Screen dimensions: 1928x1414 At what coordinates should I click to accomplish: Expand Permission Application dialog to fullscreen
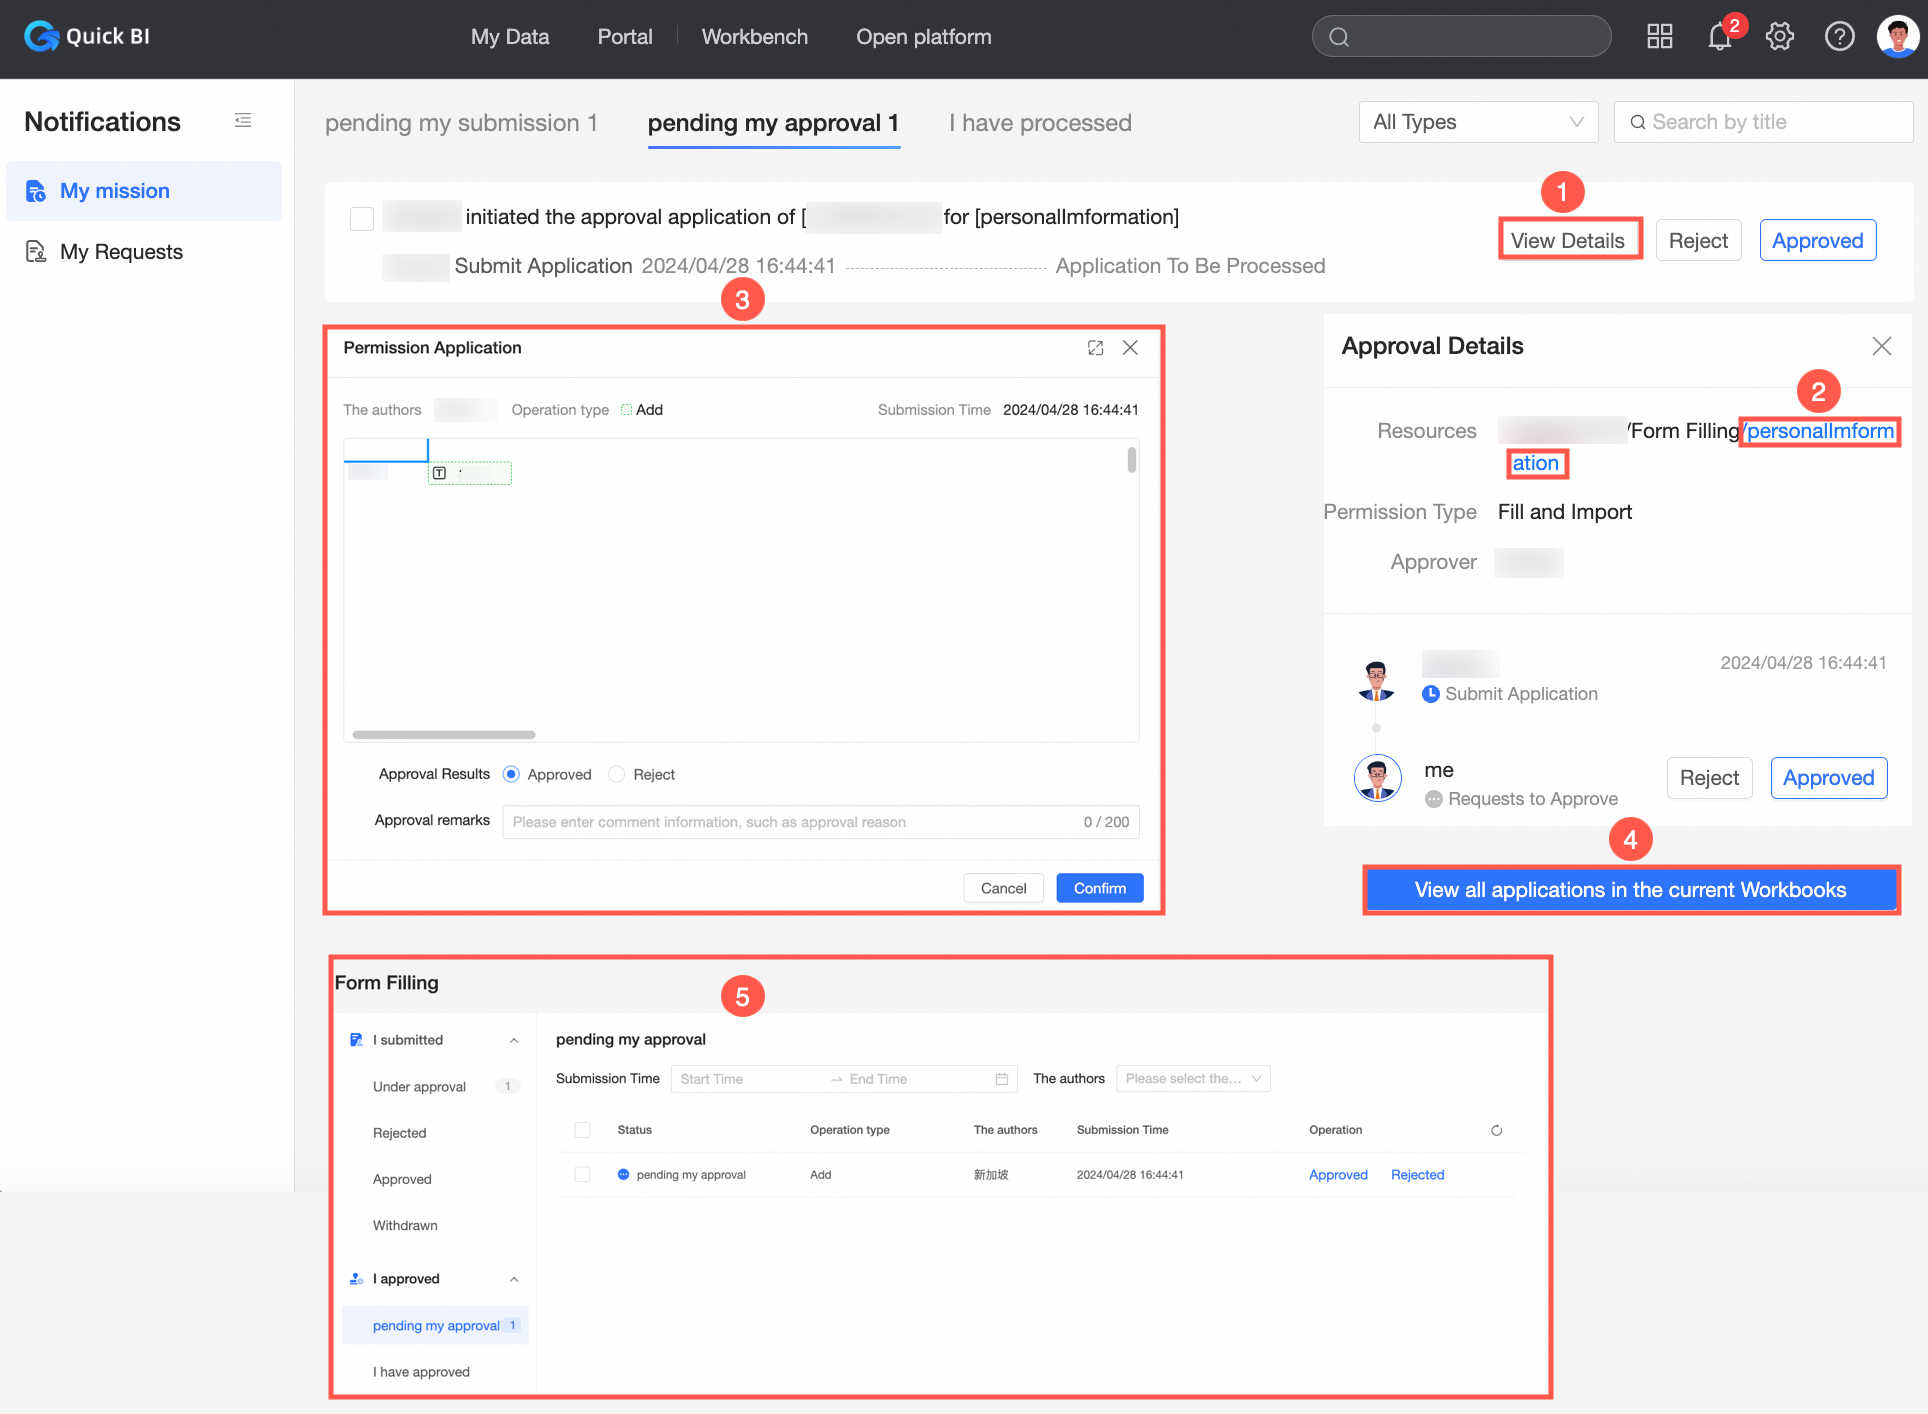point(1095,348)
